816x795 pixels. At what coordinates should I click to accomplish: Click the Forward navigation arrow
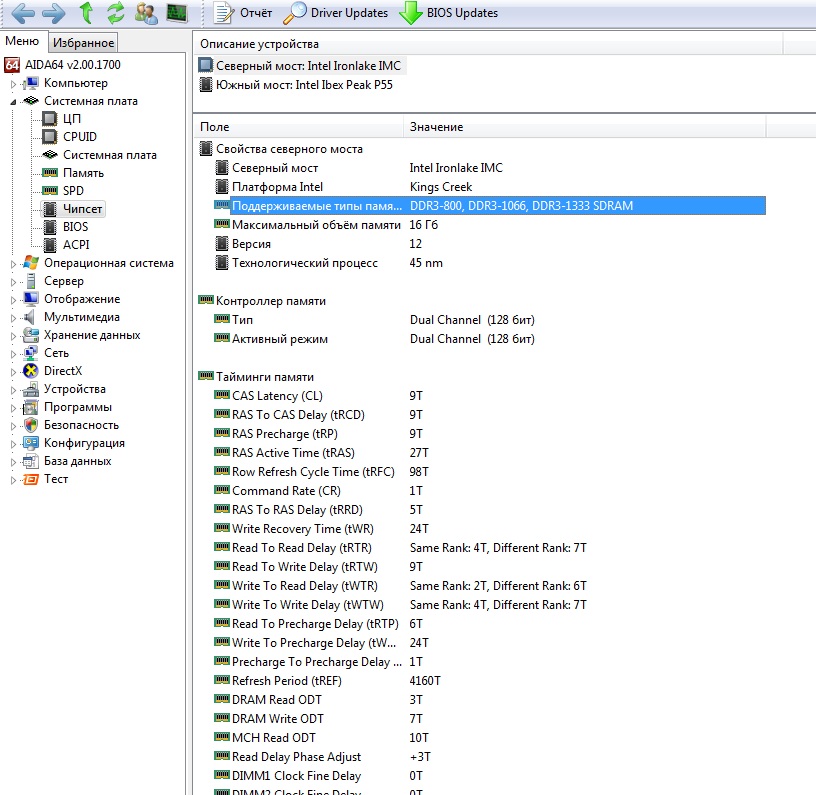point(53,13)
